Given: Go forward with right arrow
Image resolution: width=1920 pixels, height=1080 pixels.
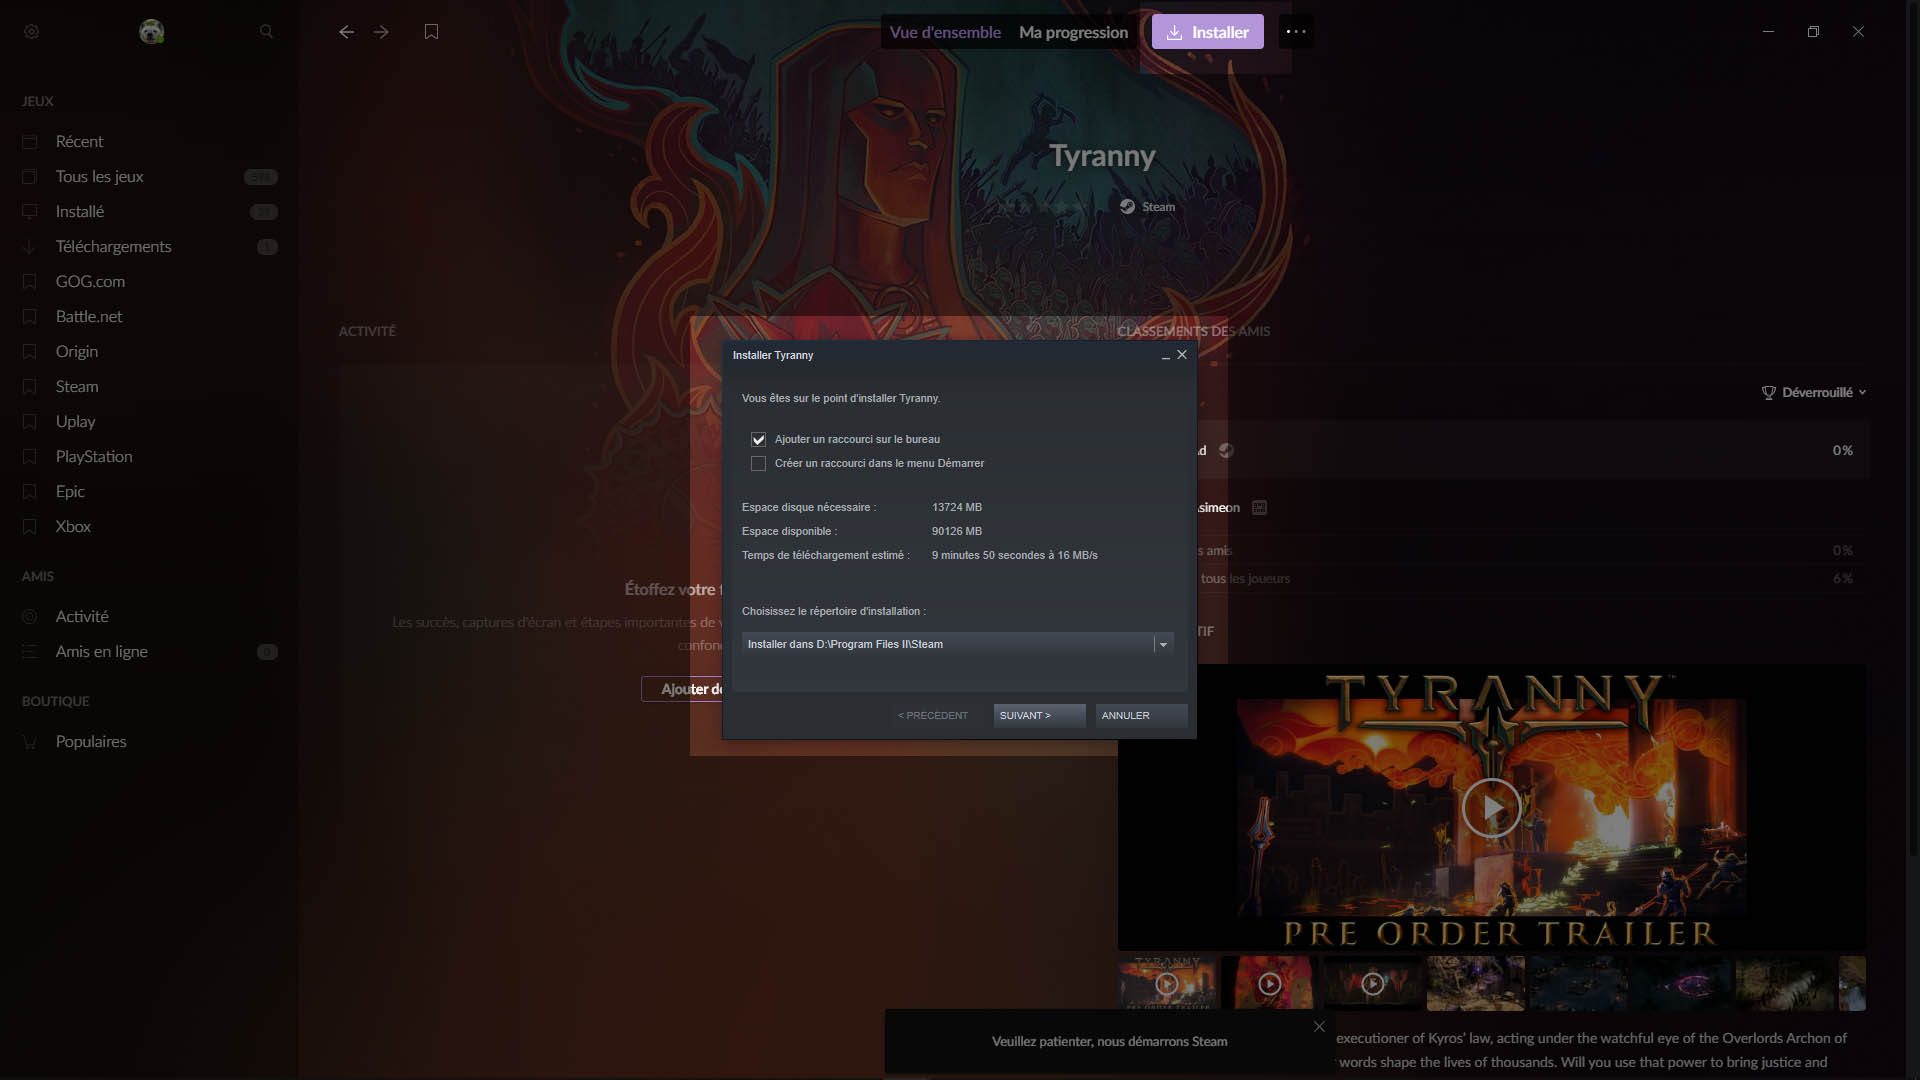Looking at the screenshot, I should (381, 32).
